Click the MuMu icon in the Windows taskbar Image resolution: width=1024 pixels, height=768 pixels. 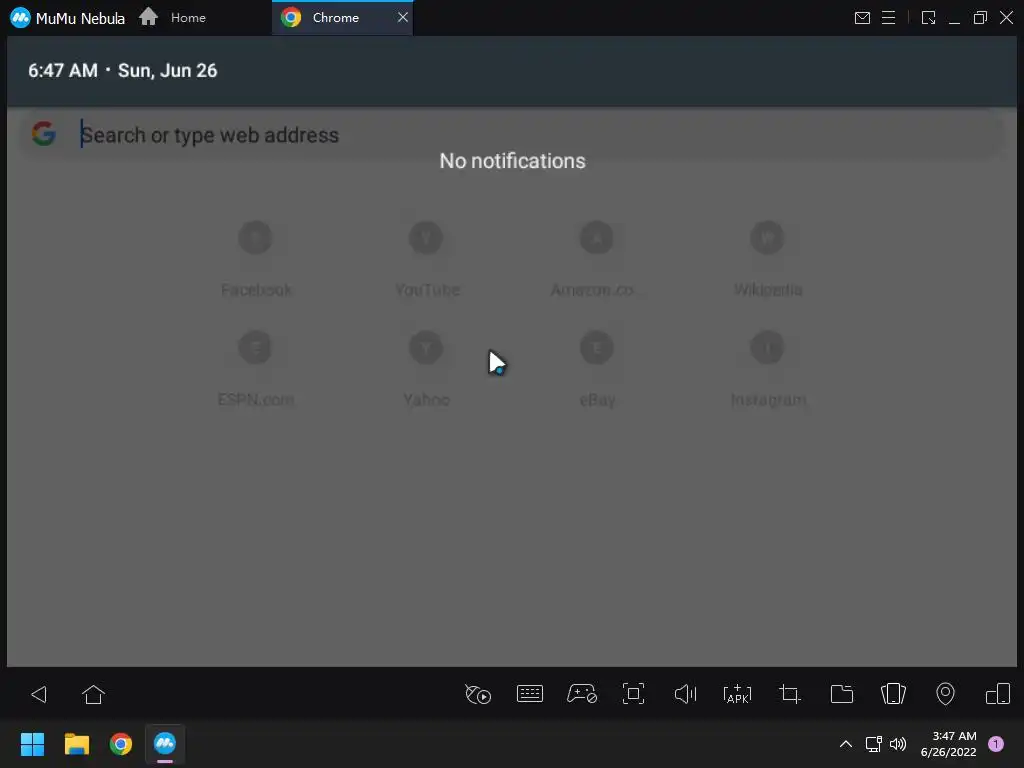coord(165,743)
